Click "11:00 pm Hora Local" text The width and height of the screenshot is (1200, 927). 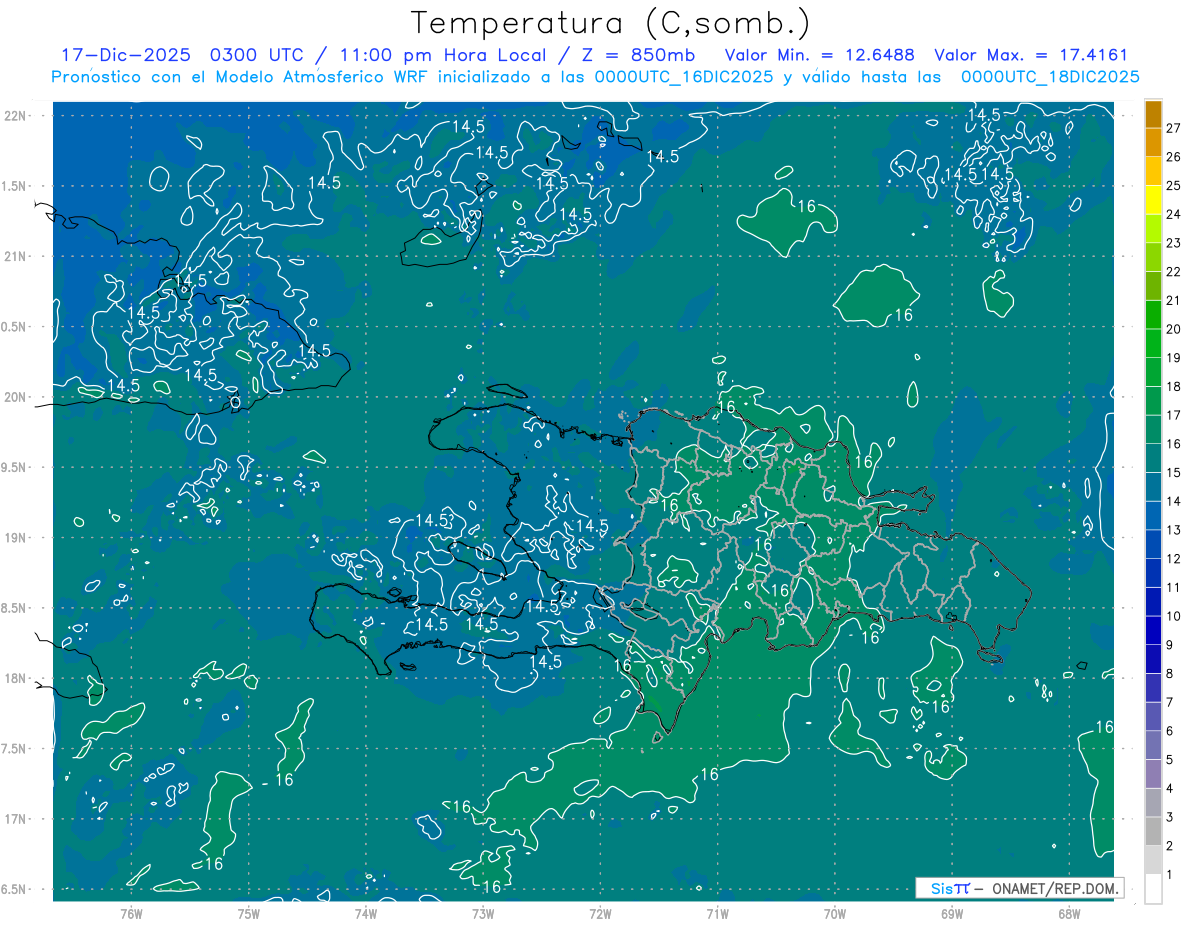(442, 55)
